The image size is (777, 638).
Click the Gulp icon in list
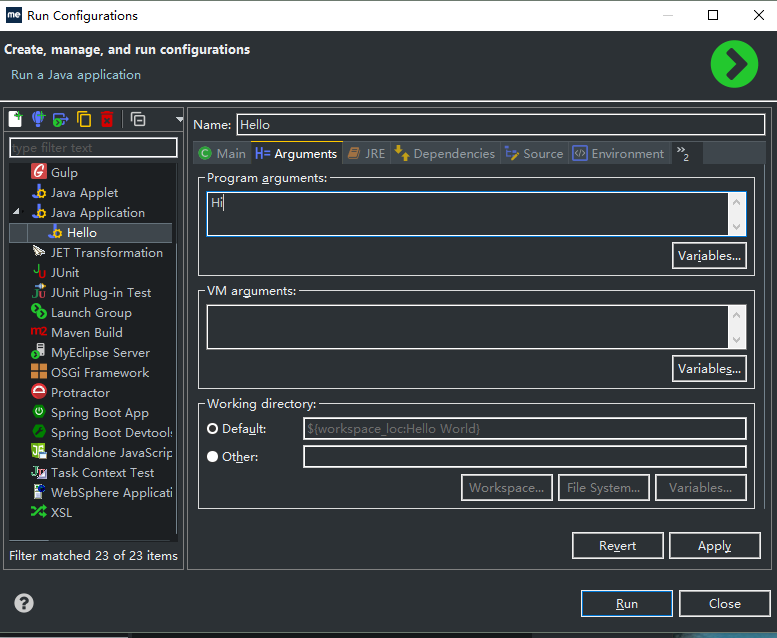coord(39,172)
